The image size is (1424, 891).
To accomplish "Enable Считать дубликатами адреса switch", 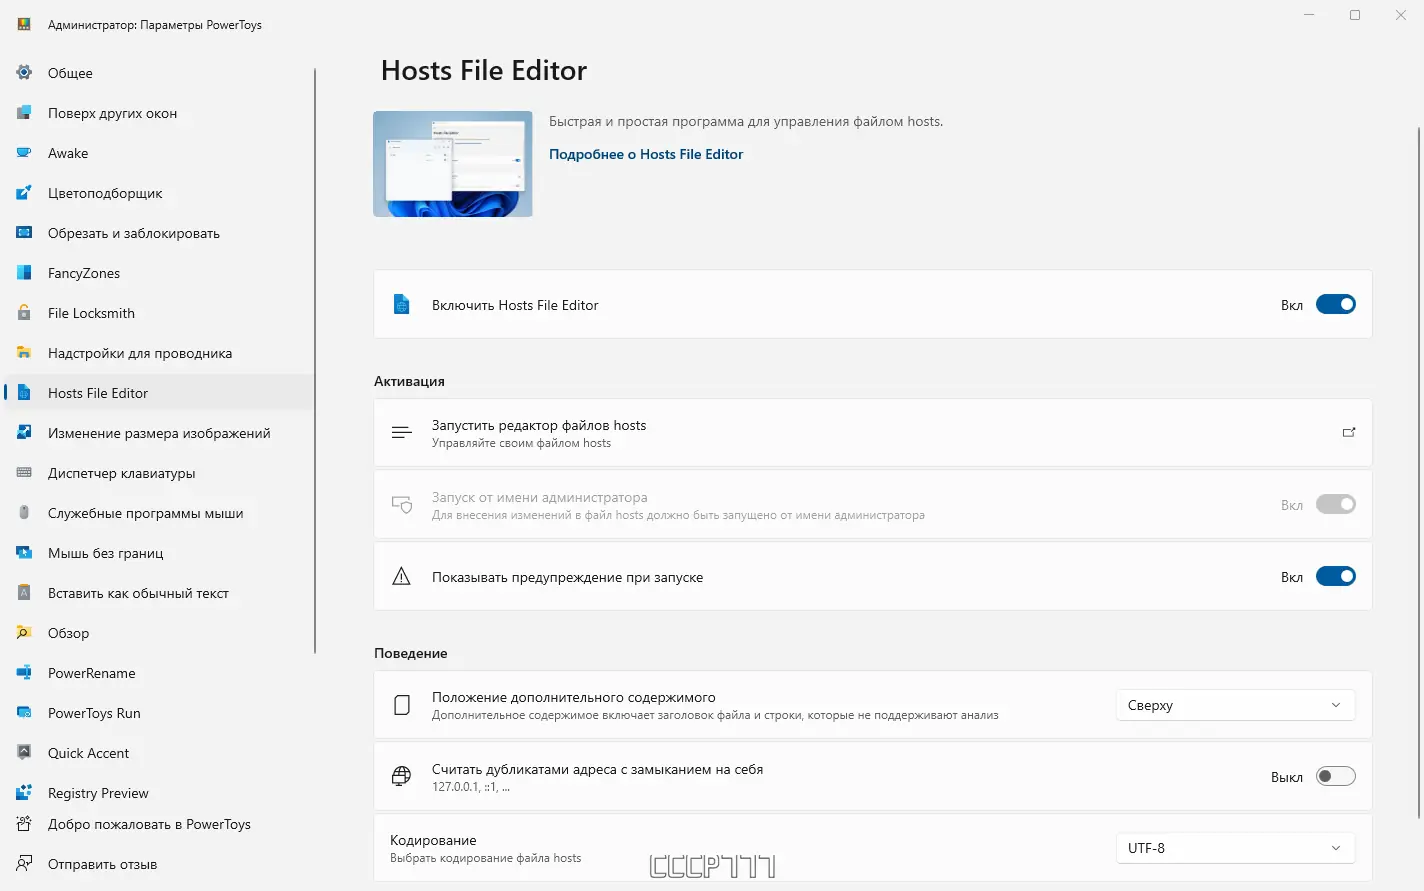I will point(1335,776).
